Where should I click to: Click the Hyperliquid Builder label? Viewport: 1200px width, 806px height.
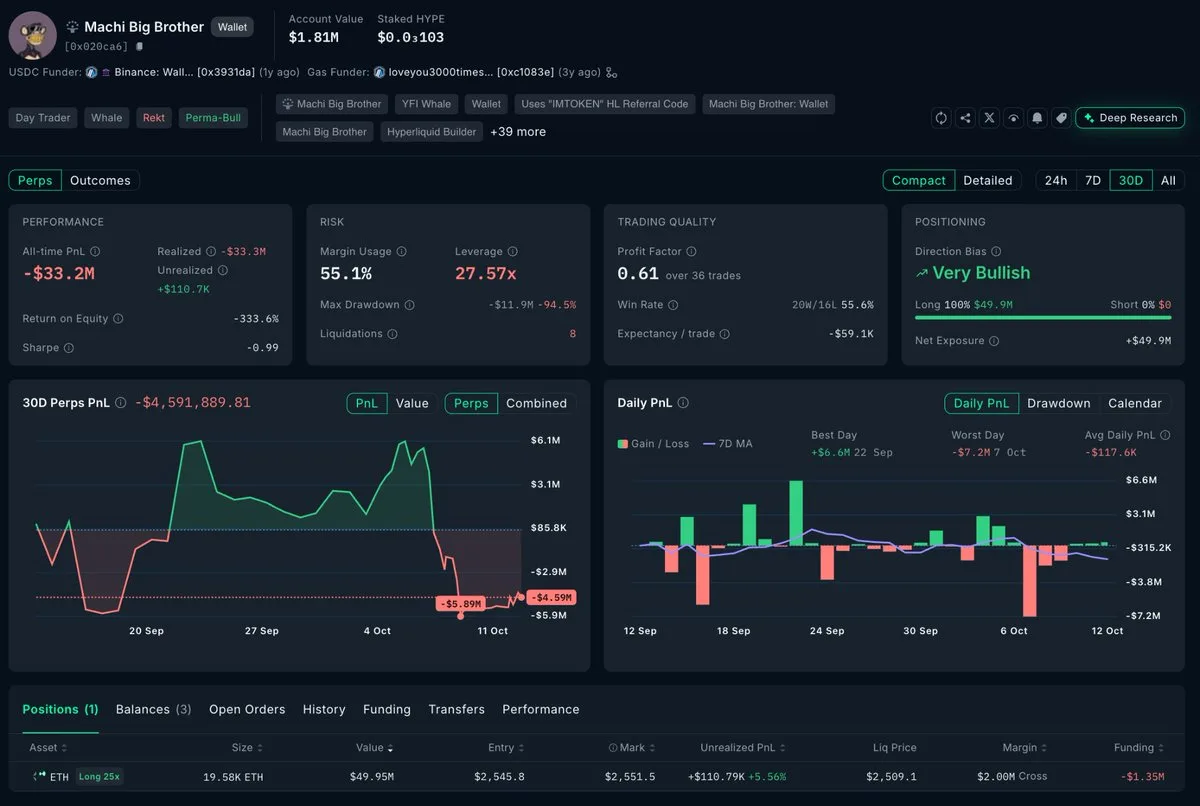pos(432,132)
